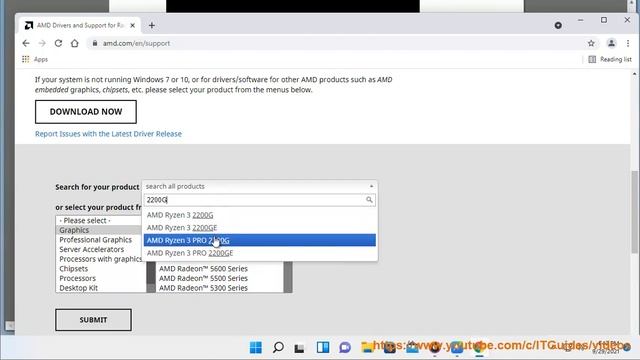Choose AMD Ryzen 3 2200GE result
640x360 pixels.
click(x=260, y=227)
